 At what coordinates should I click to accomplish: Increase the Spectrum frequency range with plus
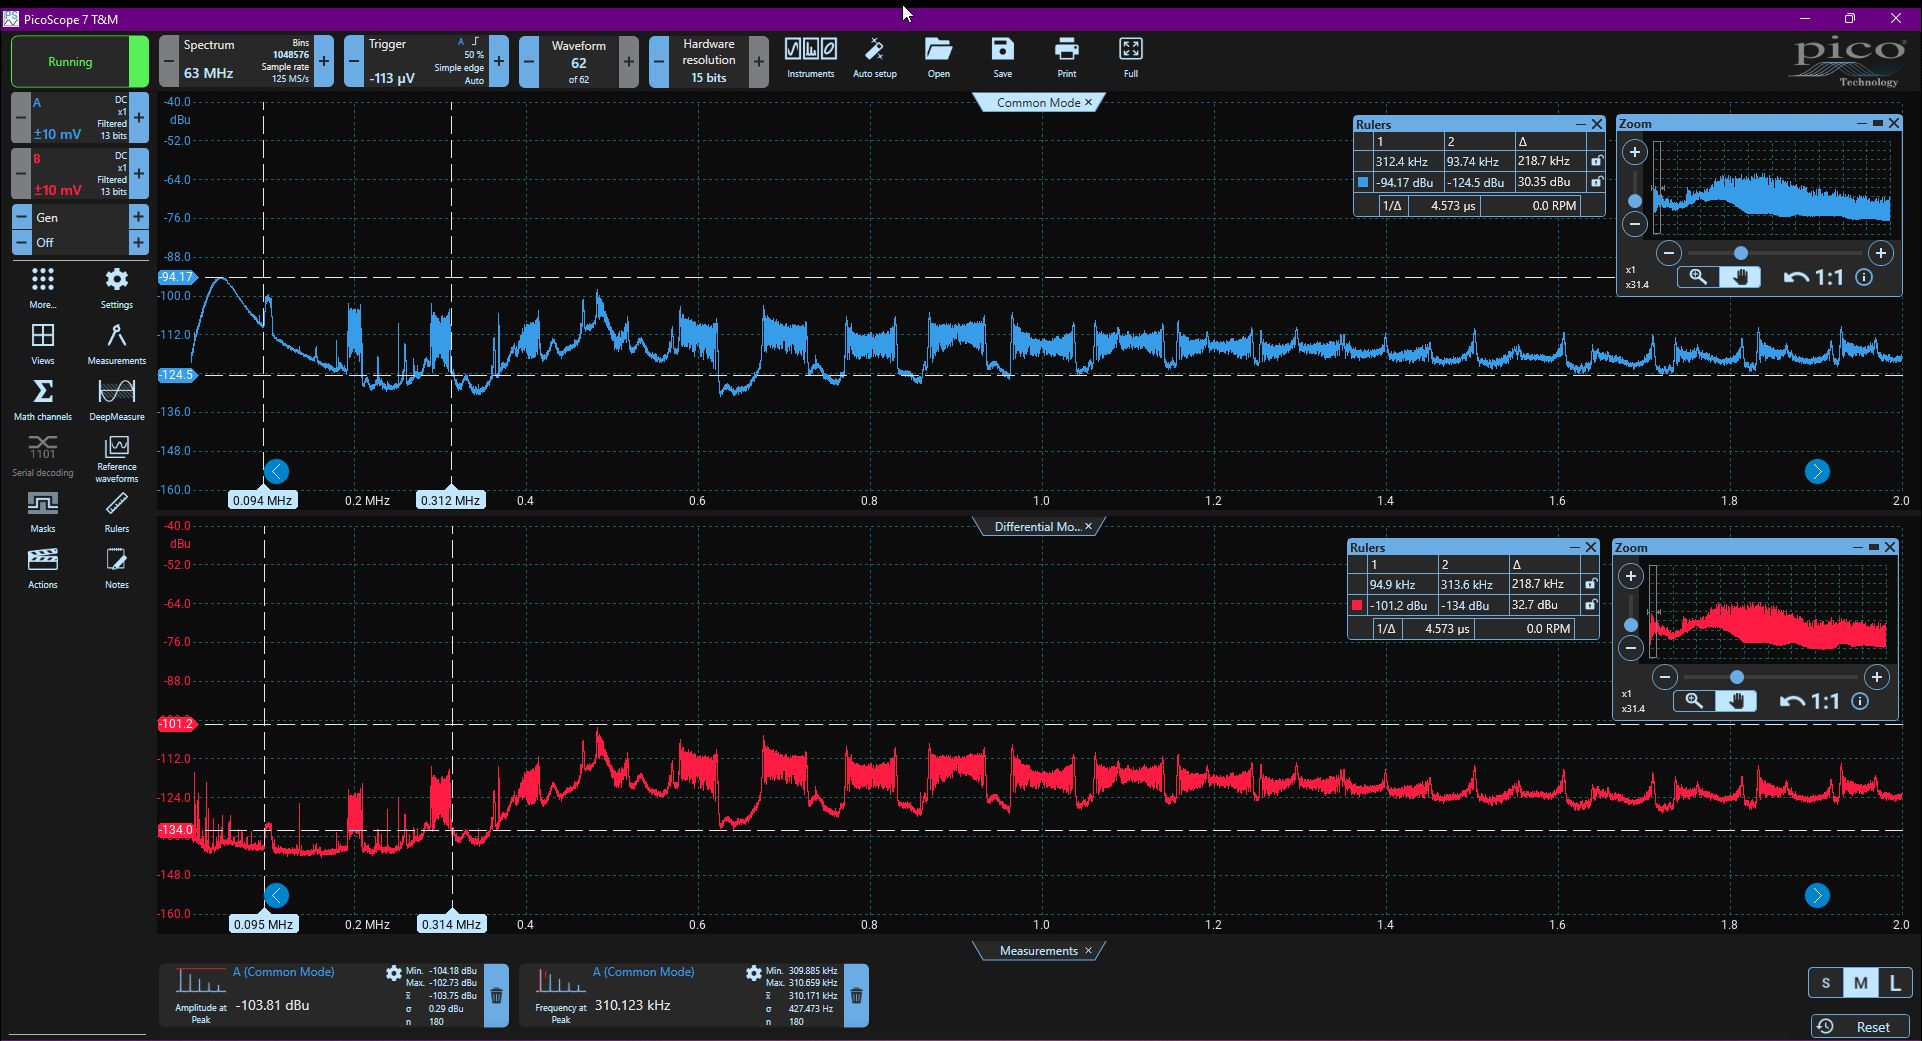point(324,61)
